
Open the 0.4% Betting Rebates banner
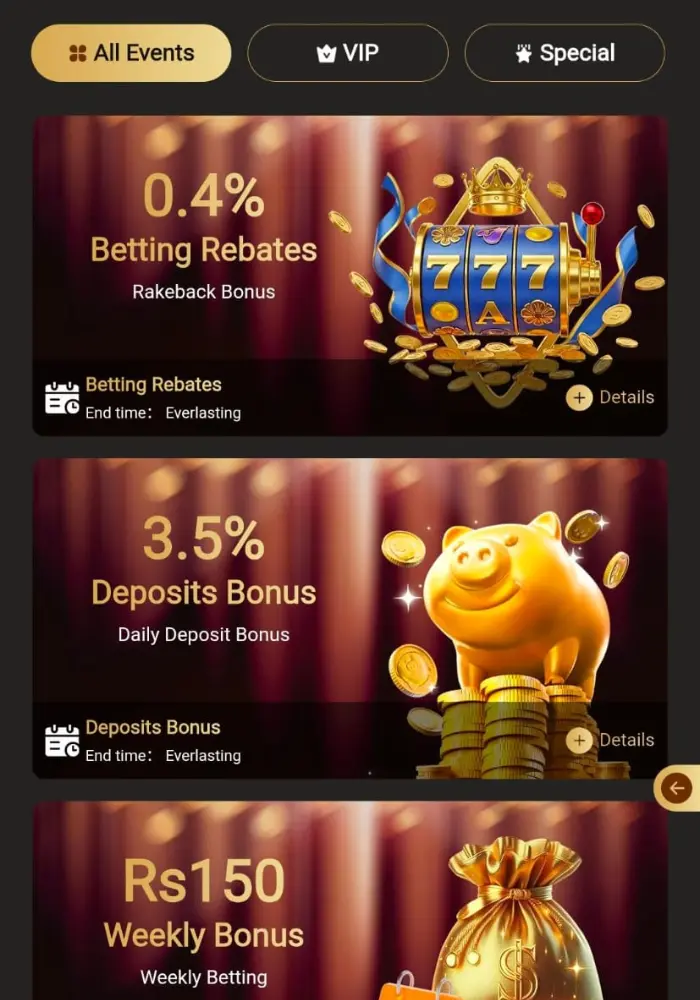350,276
